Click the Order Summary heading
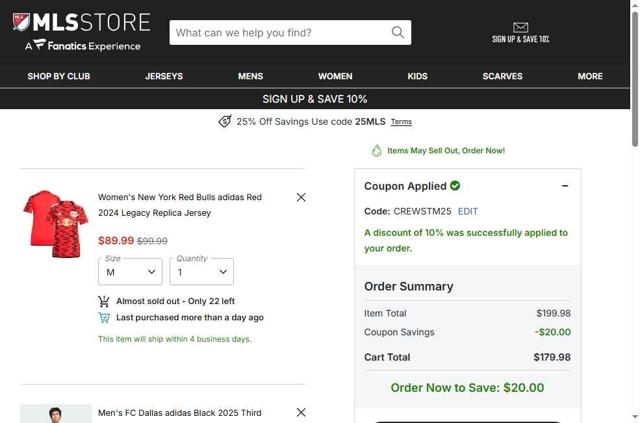Screen dimensions: 640x423 [x=409, y=286]
